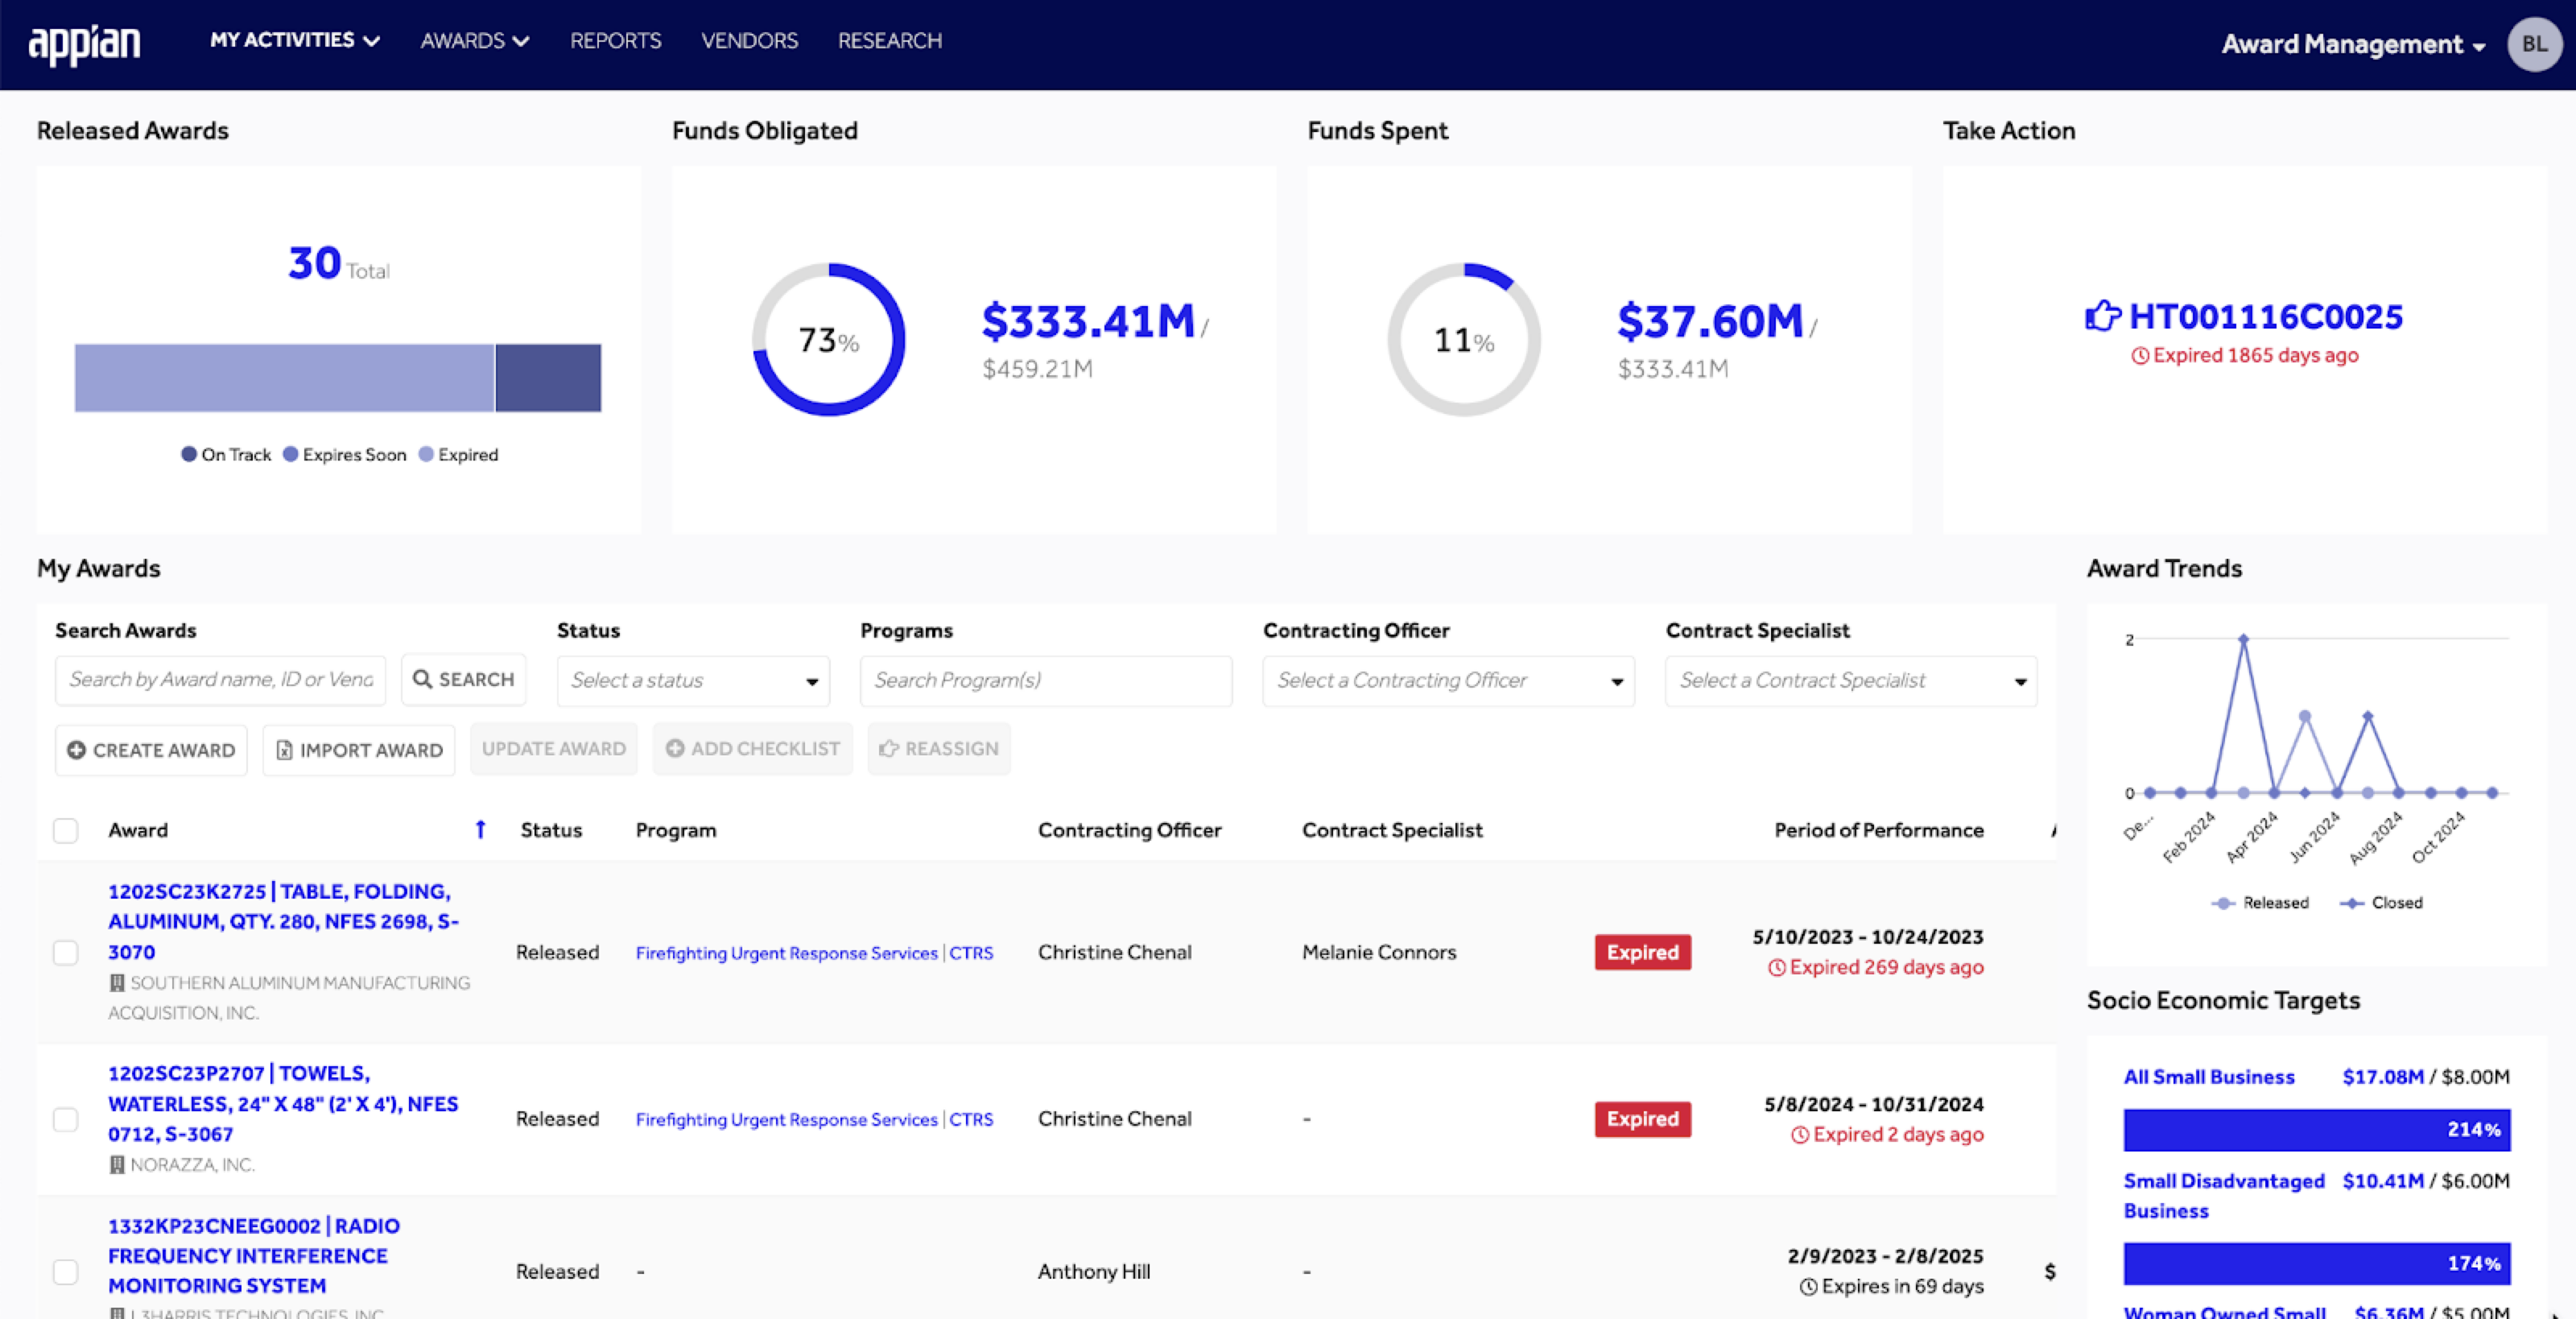Focus the Search Awards text field

220,680
